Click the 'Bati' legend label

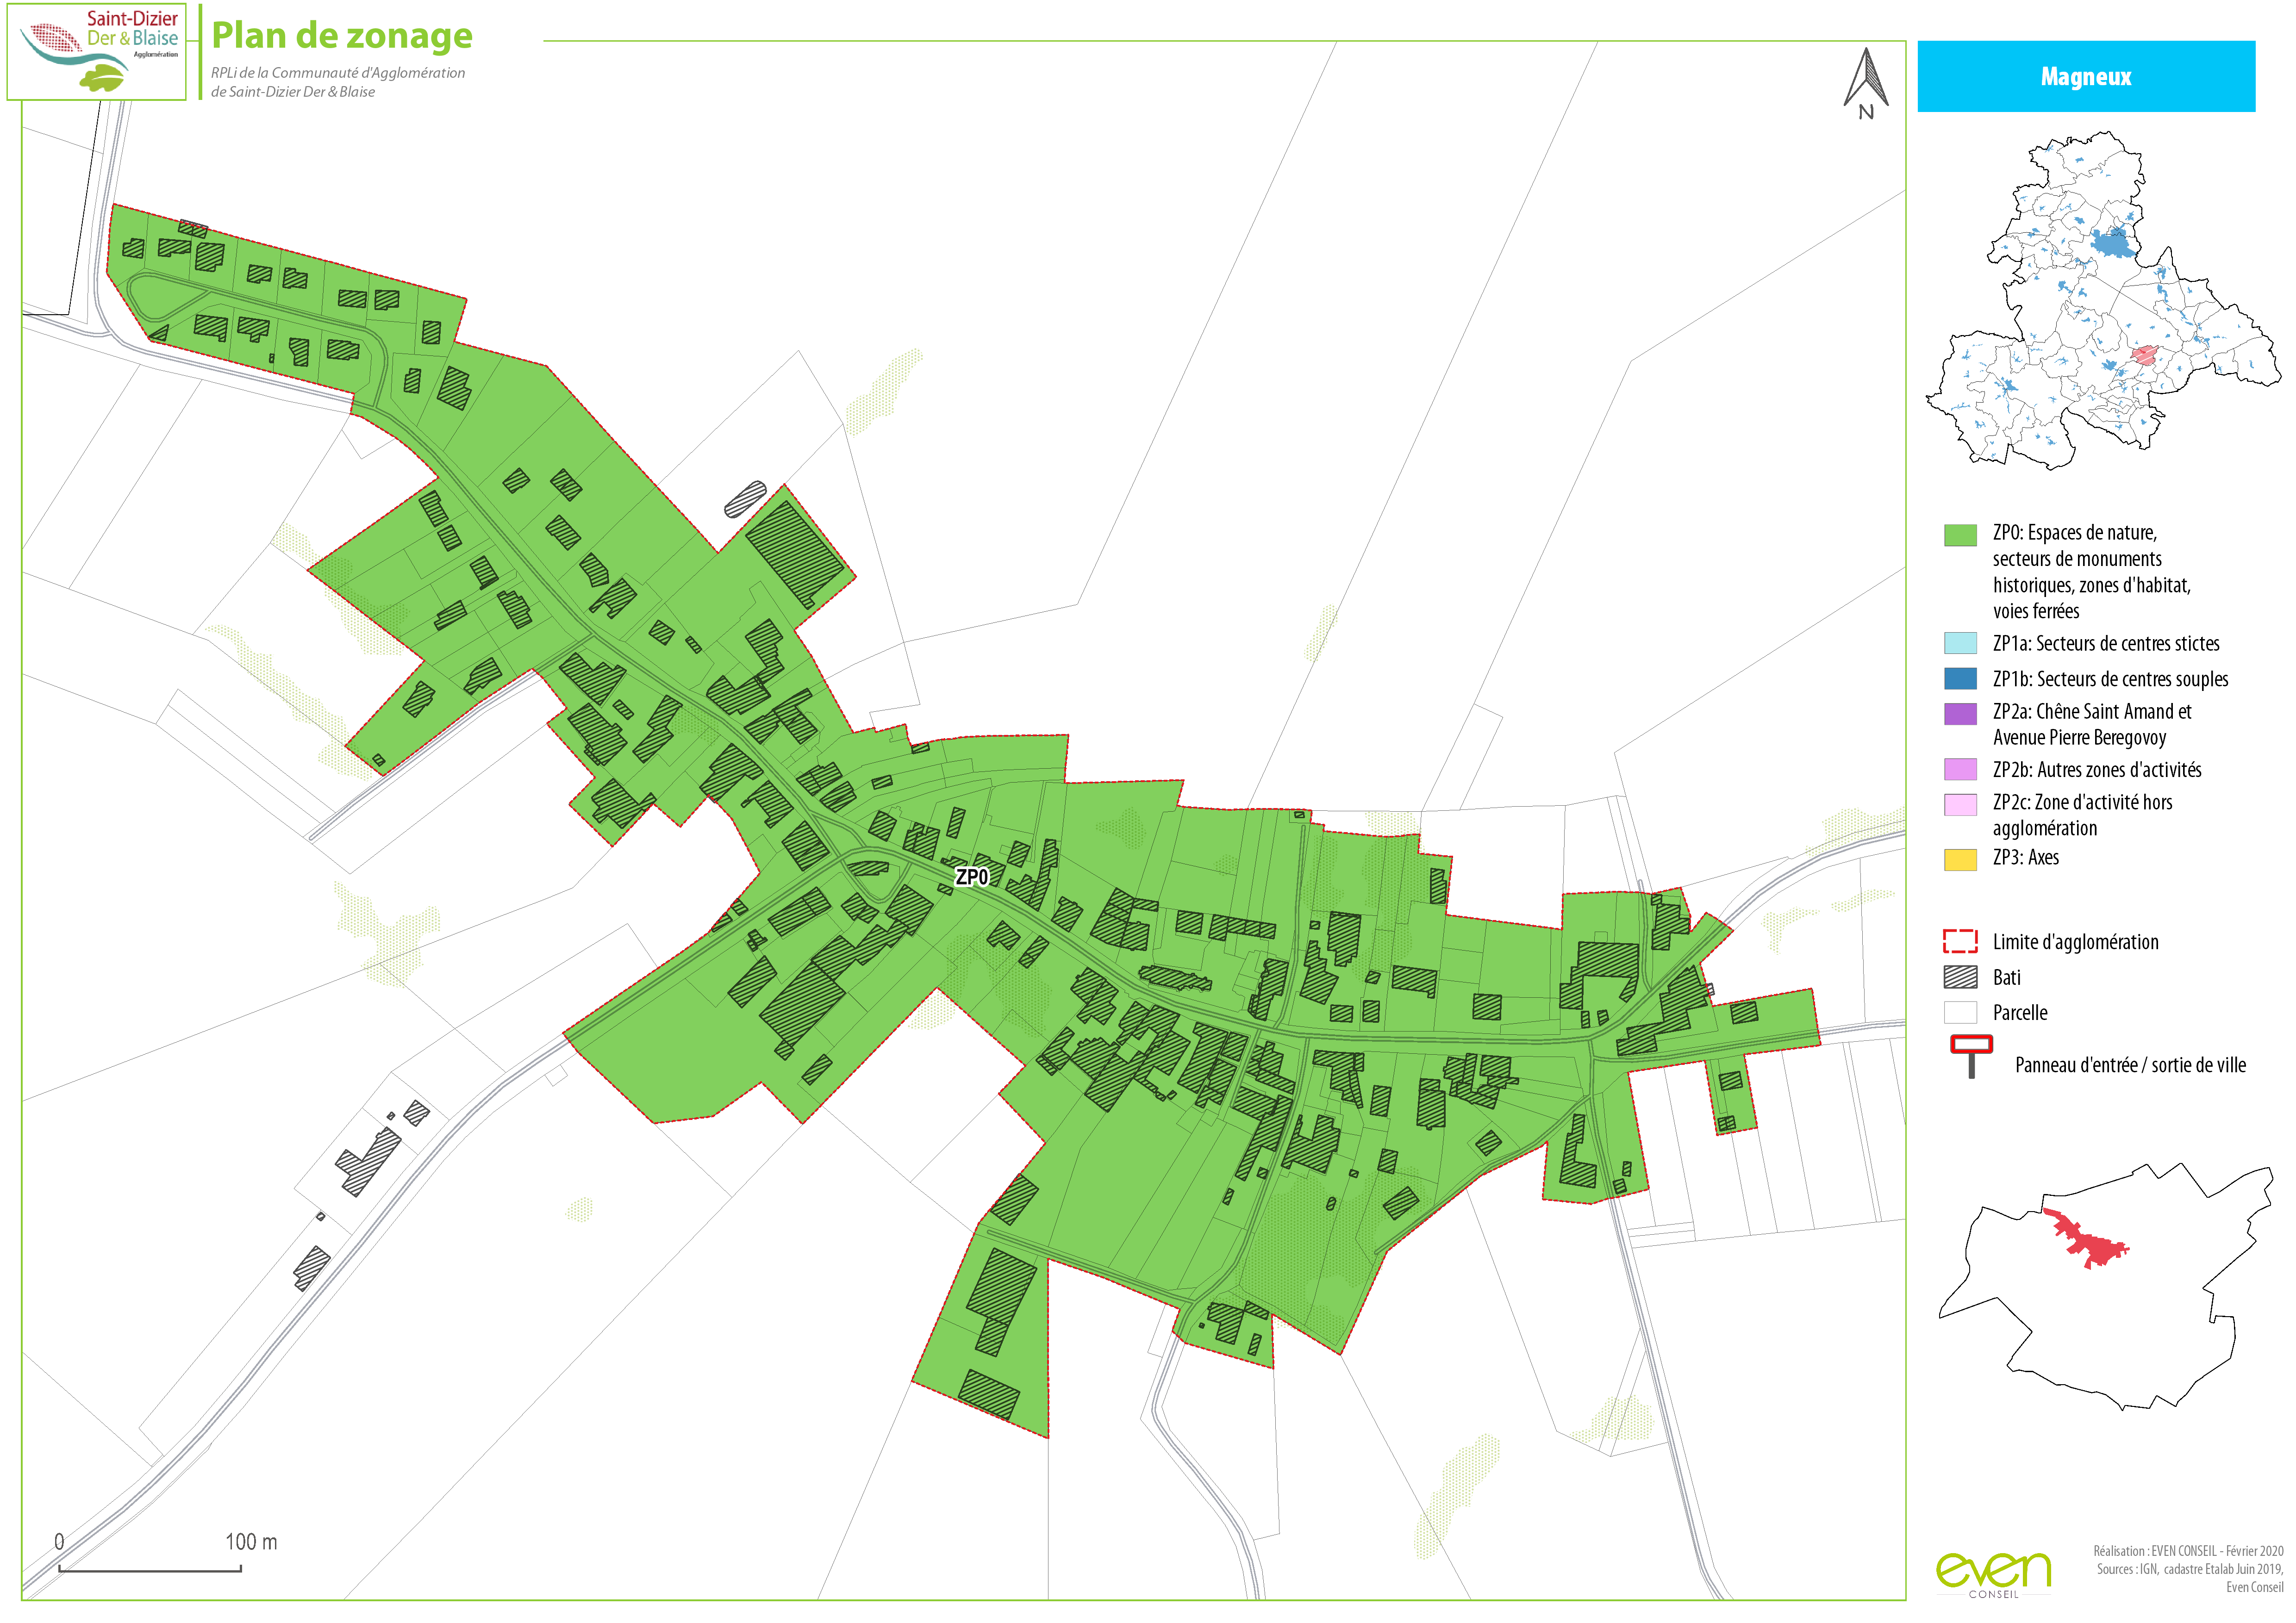pyautogui.click(x=2006, y=977)
